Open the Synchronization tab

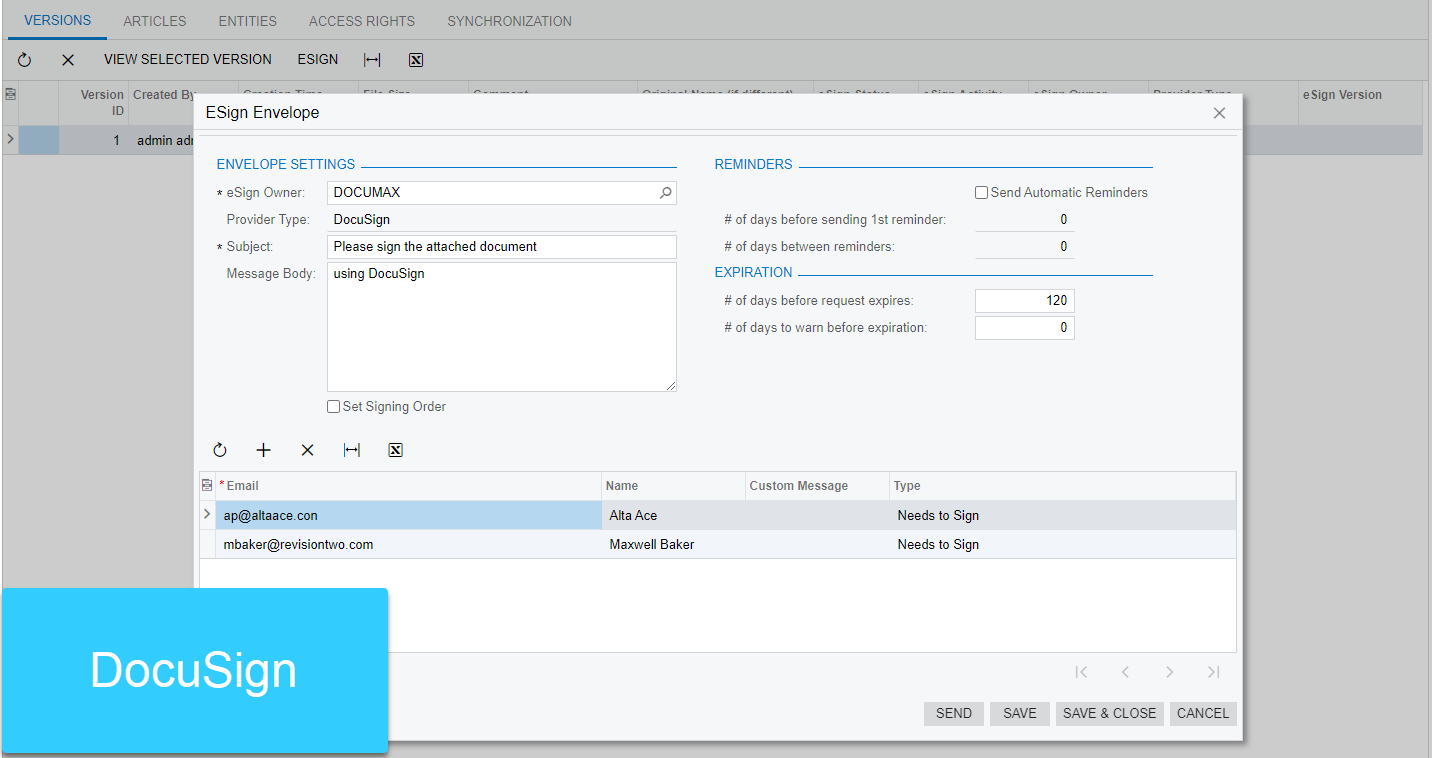coord(510,21)
